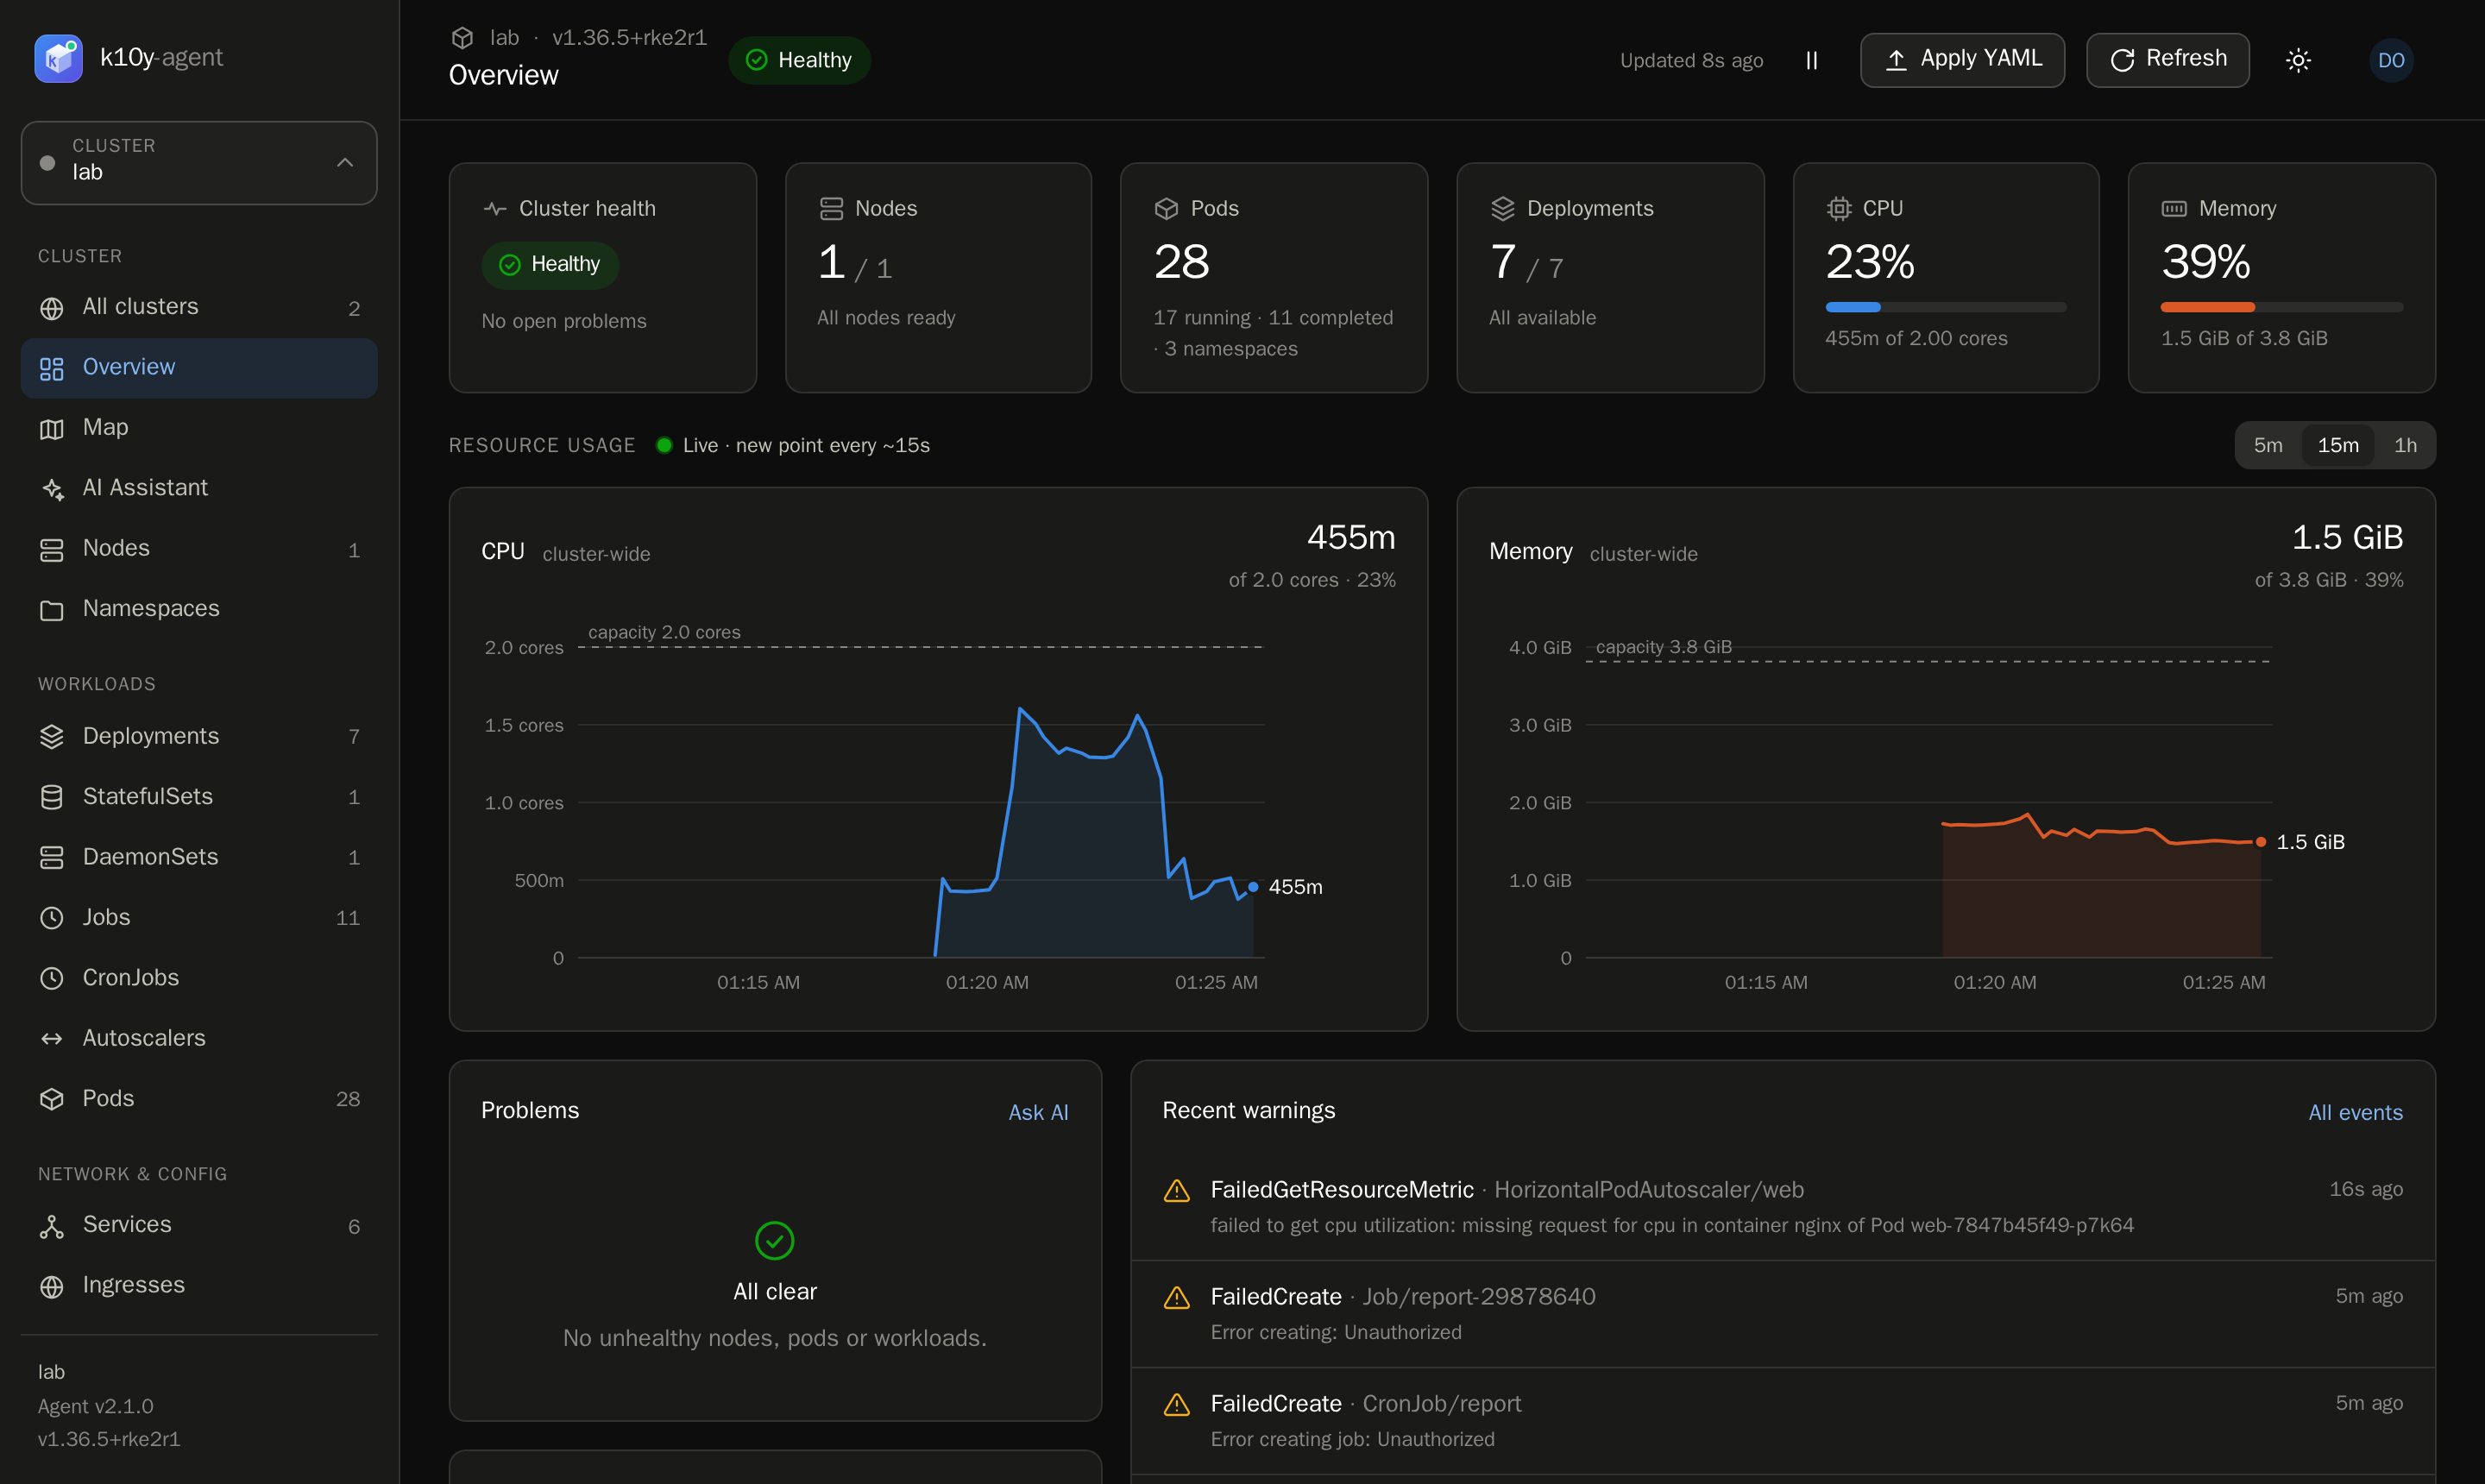This screenshot has height=1484, width=2485.
Task: Click the CPU usage progress bar
Action: [1946, 307]
